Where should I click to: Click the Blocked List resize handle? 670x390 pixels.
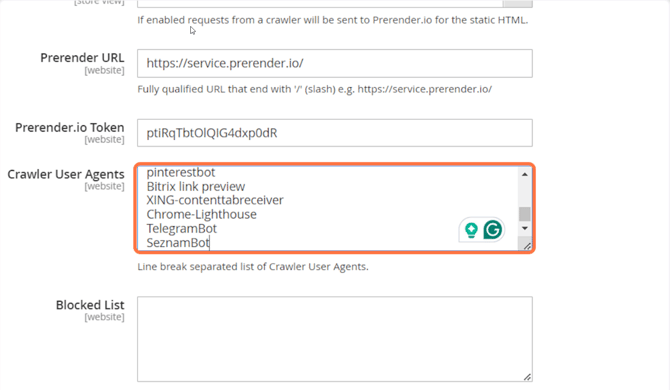pyautogui.click(x=527, y=377)
